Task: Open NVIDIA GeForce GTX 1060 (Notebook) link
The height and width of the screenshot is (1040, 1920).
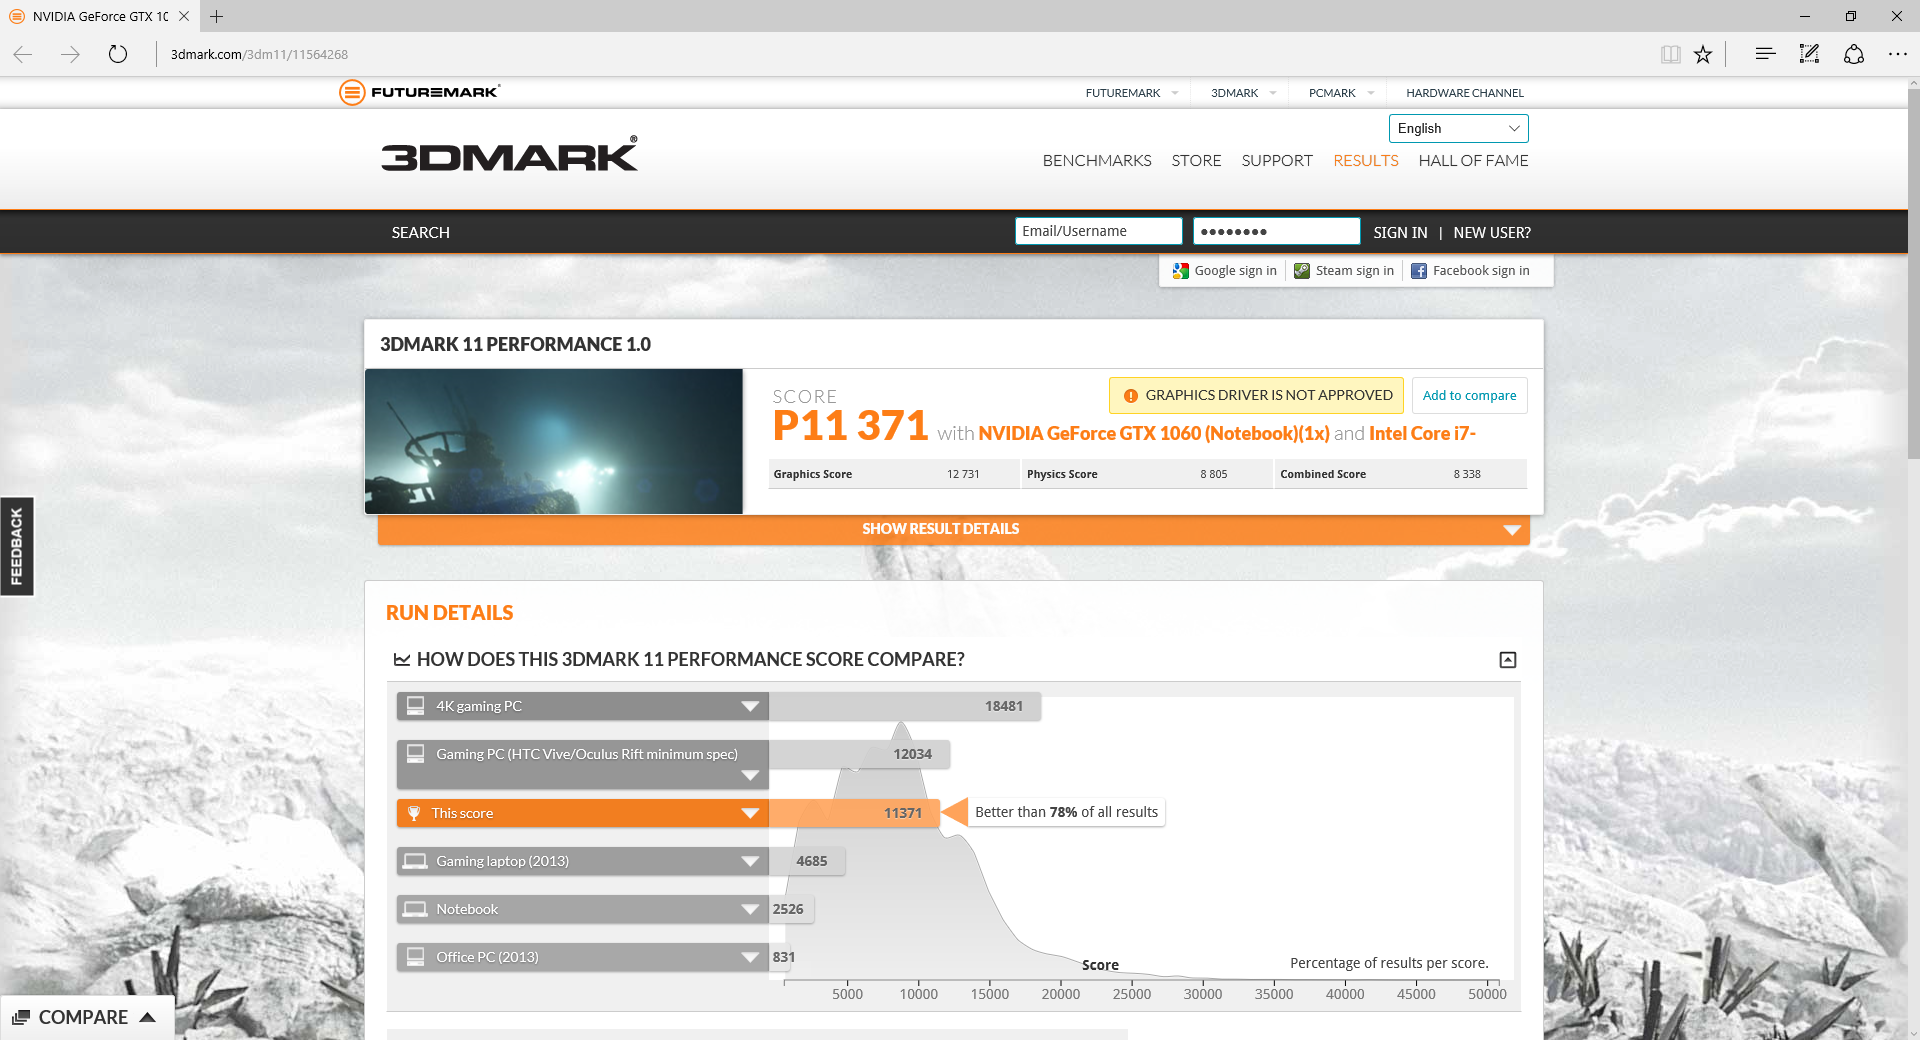Action: click(x=1154, y=433)
